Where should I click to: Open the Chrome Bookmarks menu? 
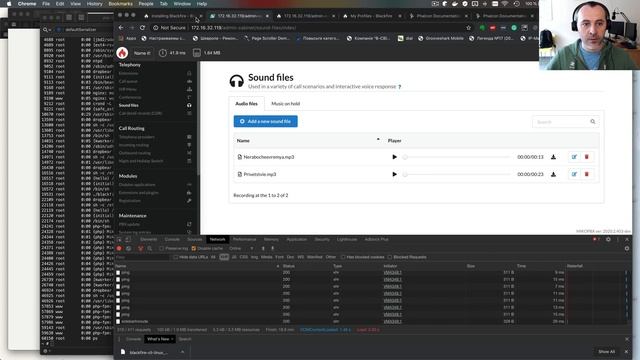(120, 4)
